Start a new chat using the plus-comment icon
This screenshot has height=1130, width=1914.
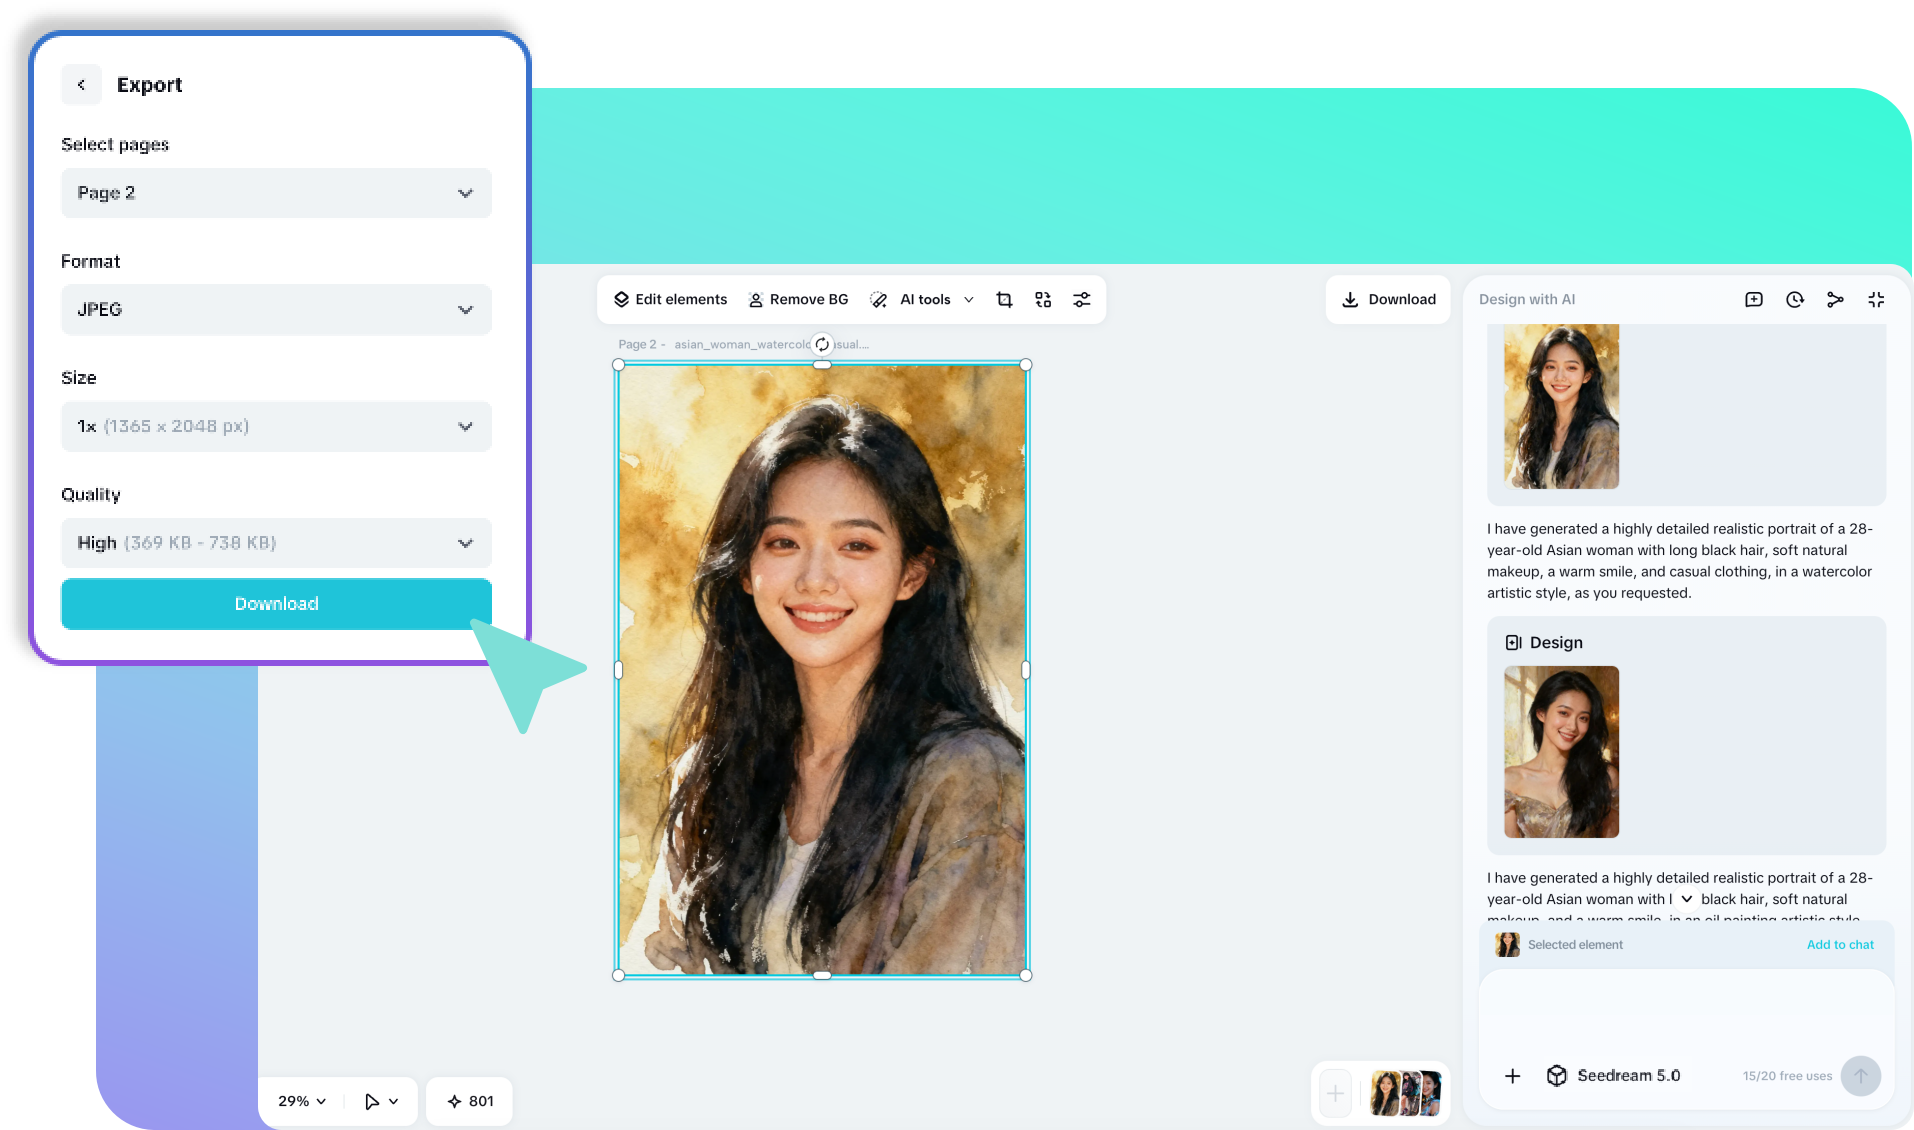pyautogui.click(x=1753, y=299)
